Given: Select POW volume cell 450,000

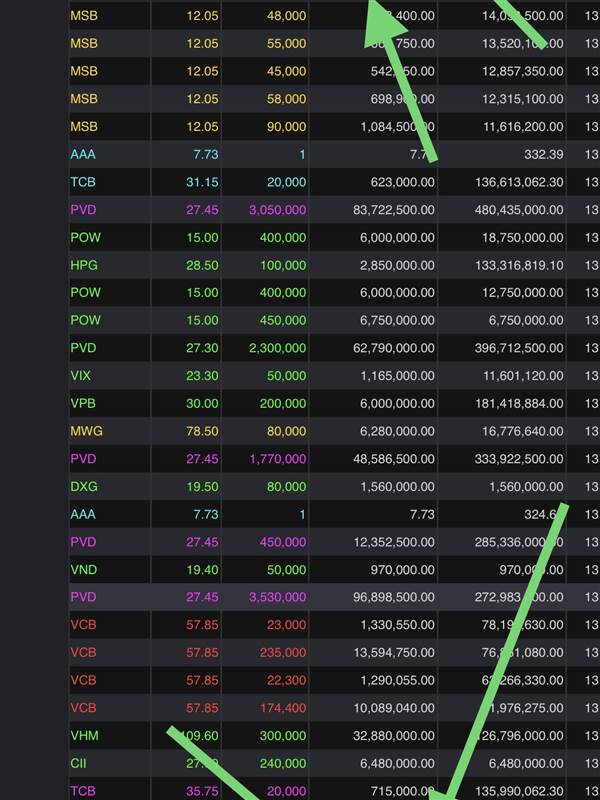Looking at the screenshot, I should pyautogui.click(x=281, y=321).
